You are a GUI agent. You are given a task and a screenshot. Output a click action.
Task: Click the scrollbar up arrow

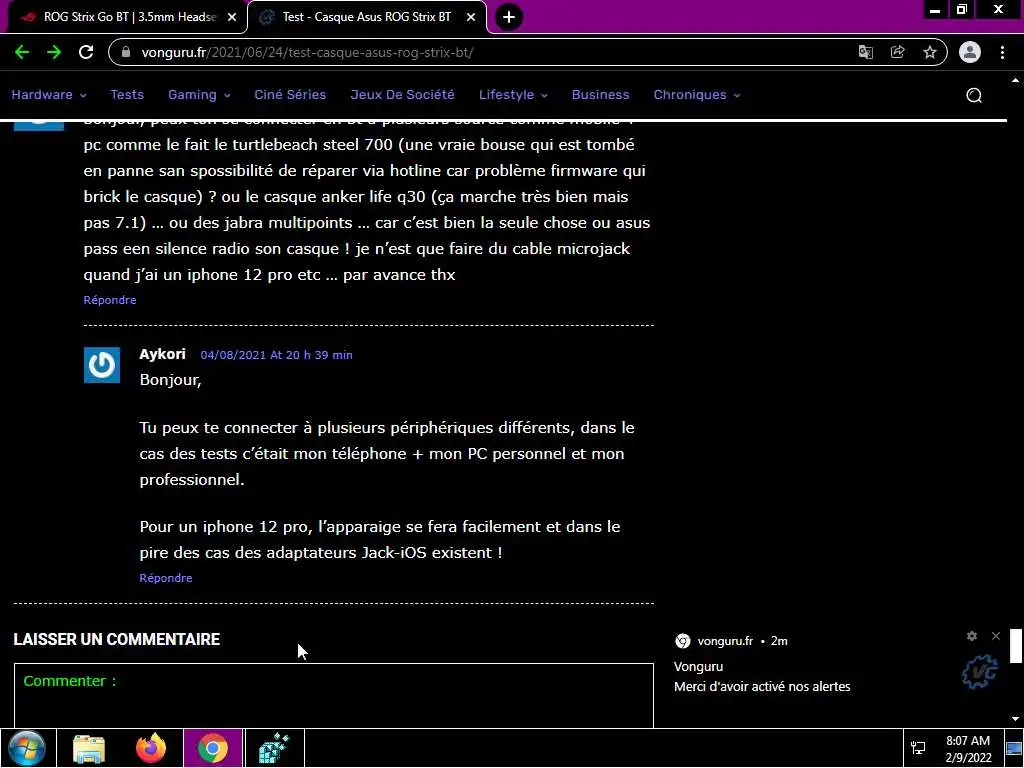point(1015,81)
